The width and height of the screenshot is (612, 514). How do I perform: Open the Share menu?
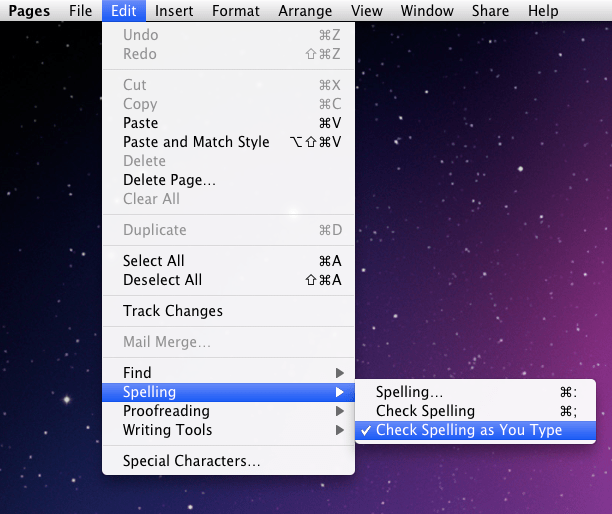coord(490,11)
